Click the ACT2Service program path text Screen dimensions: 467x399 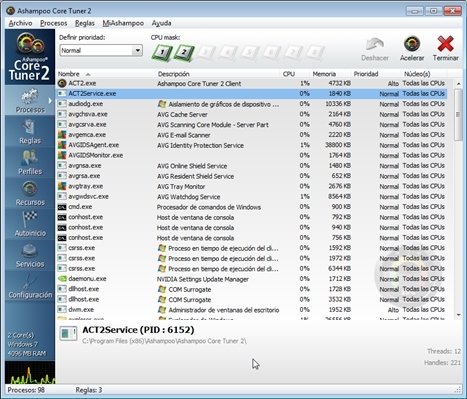(x=164, y=341)
